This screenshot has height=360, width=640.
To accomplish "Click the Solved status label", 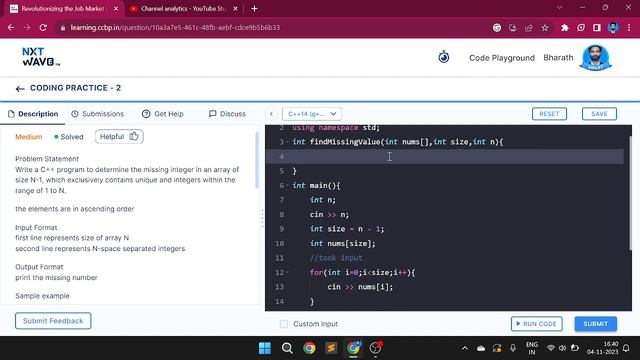I will (69, 137).
